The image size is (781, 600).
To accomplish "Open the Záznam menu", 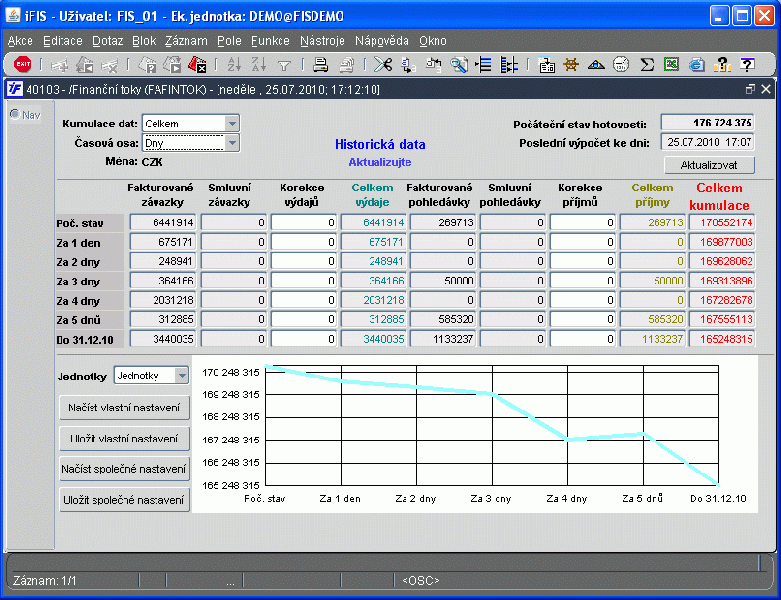I will tap(187, 41).
